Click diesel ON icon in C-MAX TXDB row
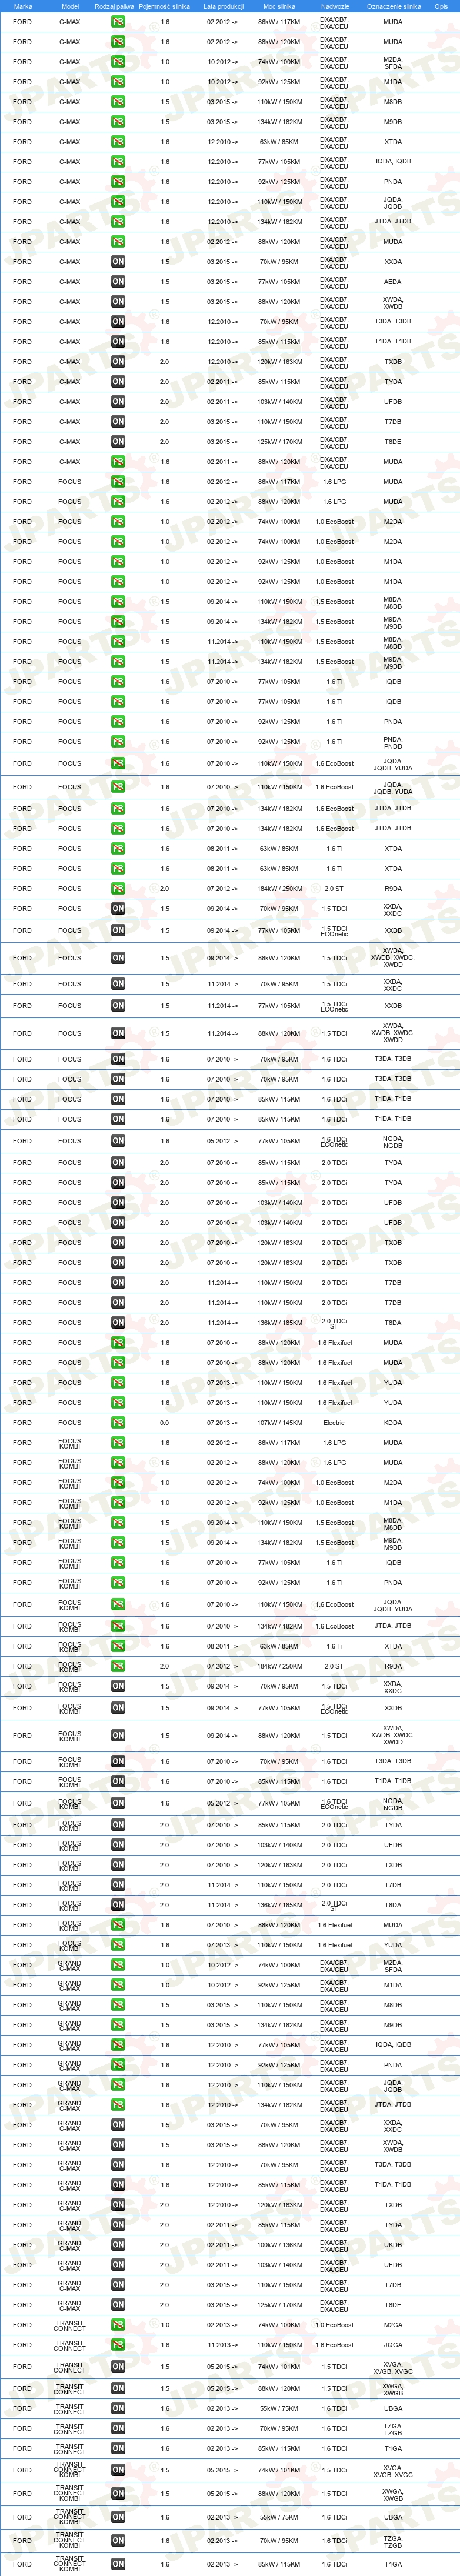Screen dimensions: 460x2576 click(x=118, y=361)
